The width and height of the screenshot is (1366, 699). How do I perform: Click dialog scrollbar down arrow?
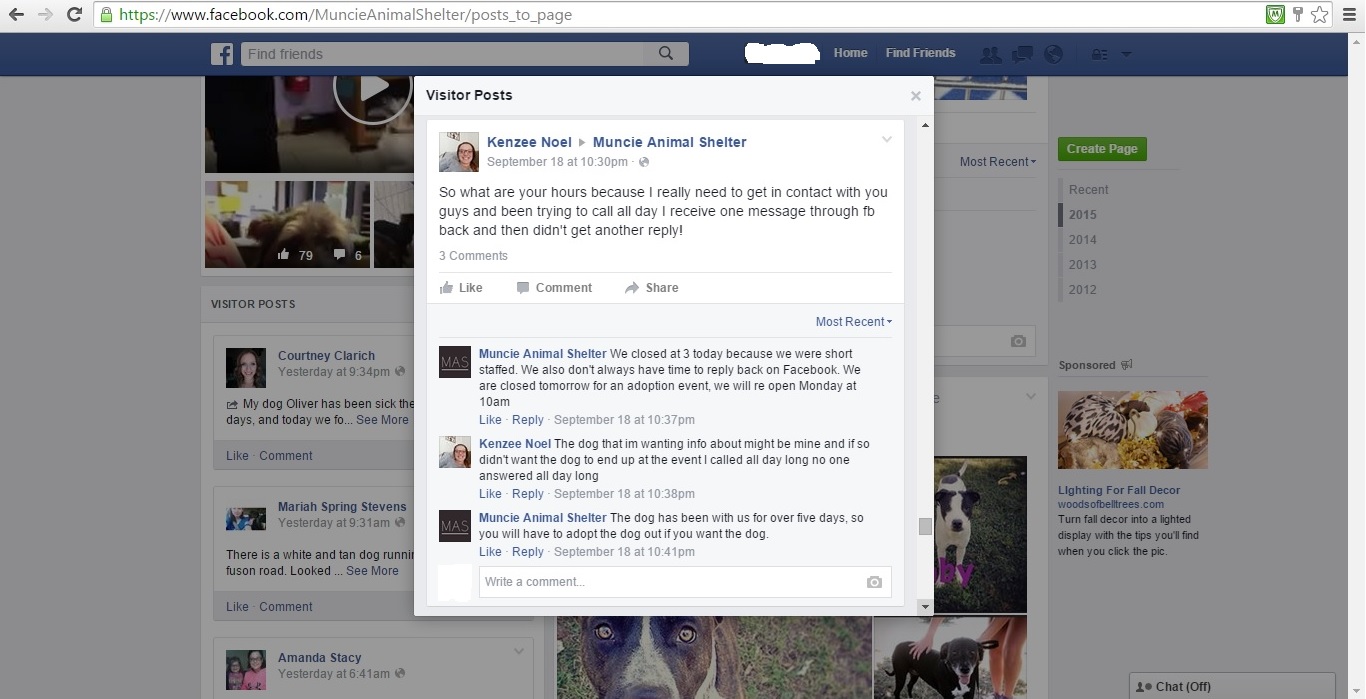924,606
